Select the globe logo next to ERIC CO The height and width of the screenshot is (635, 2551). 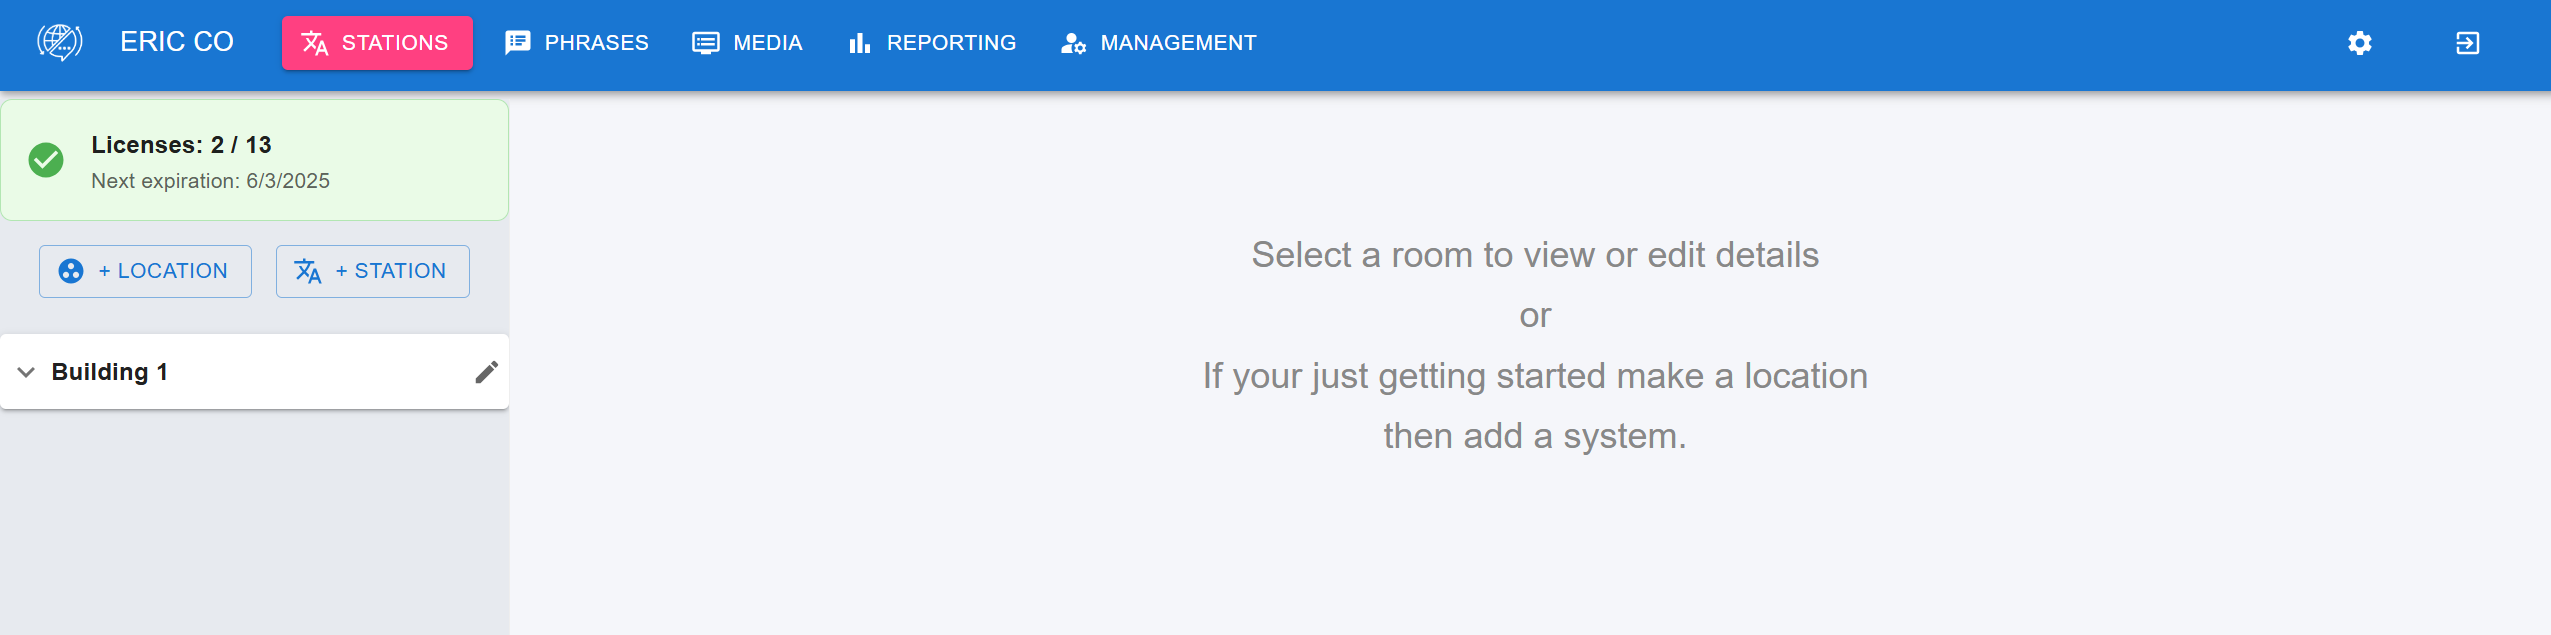point(60,42)
